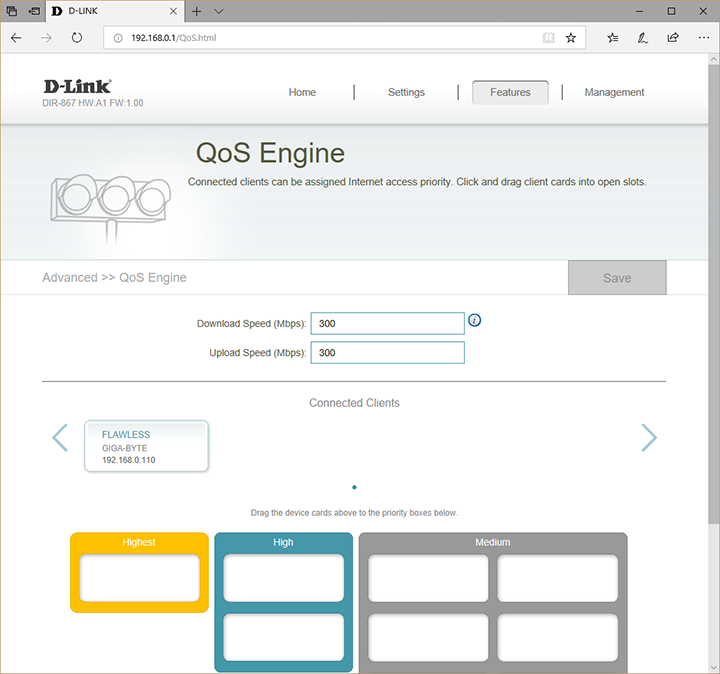The height and width of the screenshot is (674, 720).
Task: Open the Settings menu
Action: pyautogui.click(x=406, y=92)
